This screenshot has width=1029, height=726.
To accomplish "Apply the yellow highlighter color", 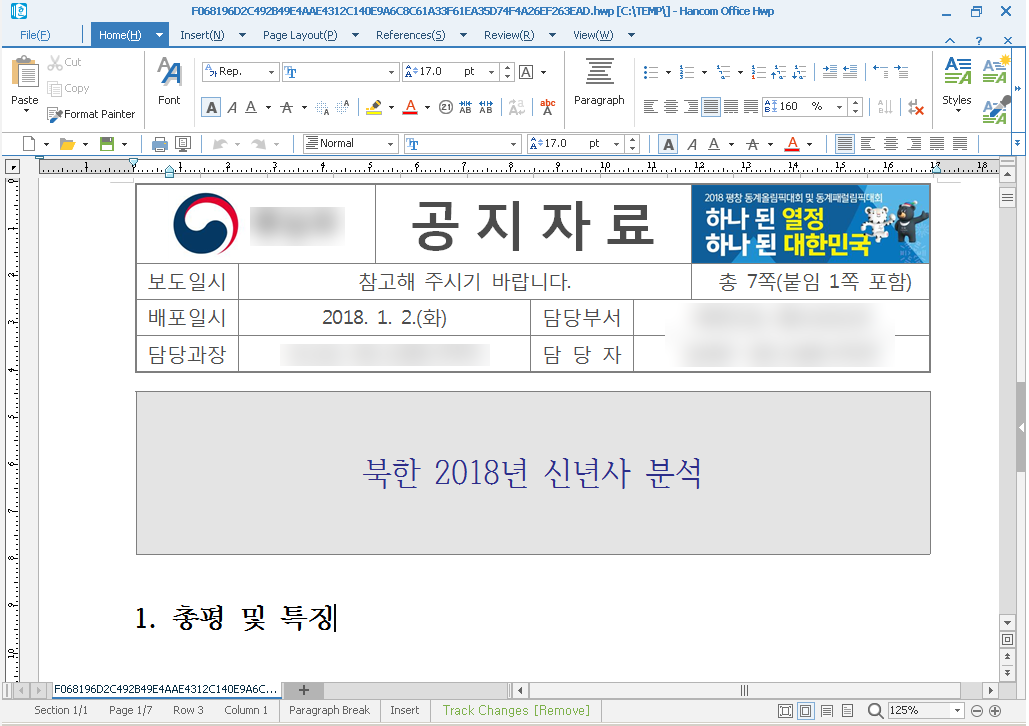I will (x=374, y=108).
